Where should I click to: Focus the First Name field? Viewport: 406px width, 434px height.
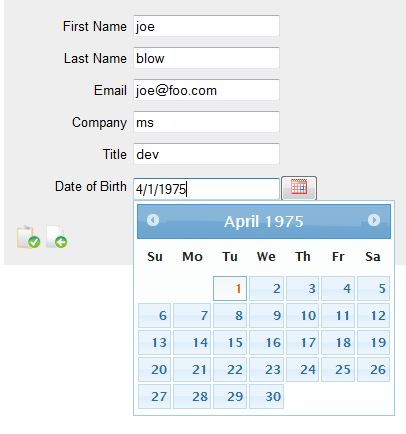pos(206,26)
